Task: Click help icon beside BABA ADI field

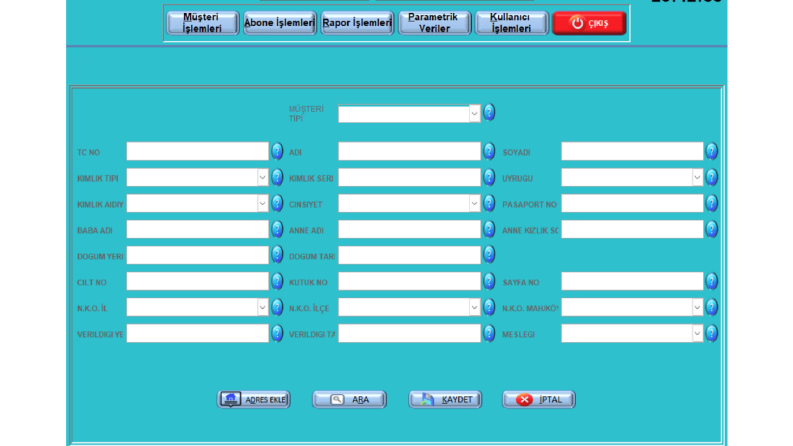Action: (x=277, y=229)
